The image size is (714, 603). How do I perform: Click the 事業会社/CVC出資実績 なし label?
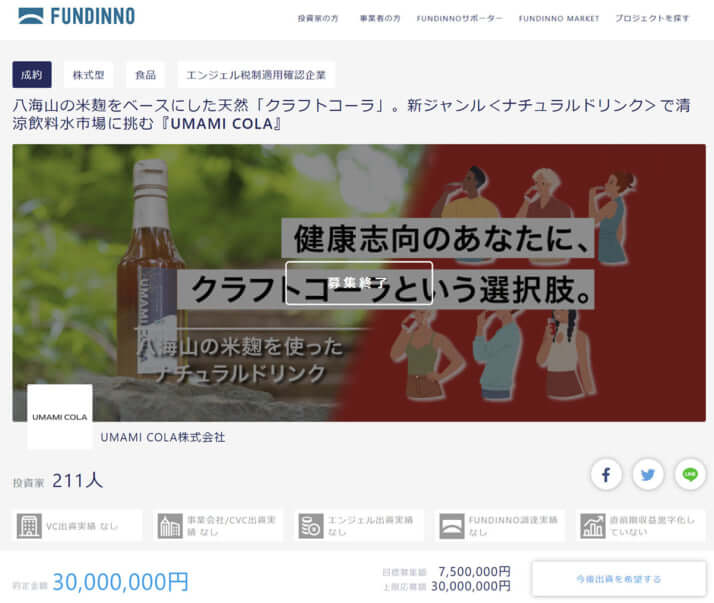tap(231, 526)
